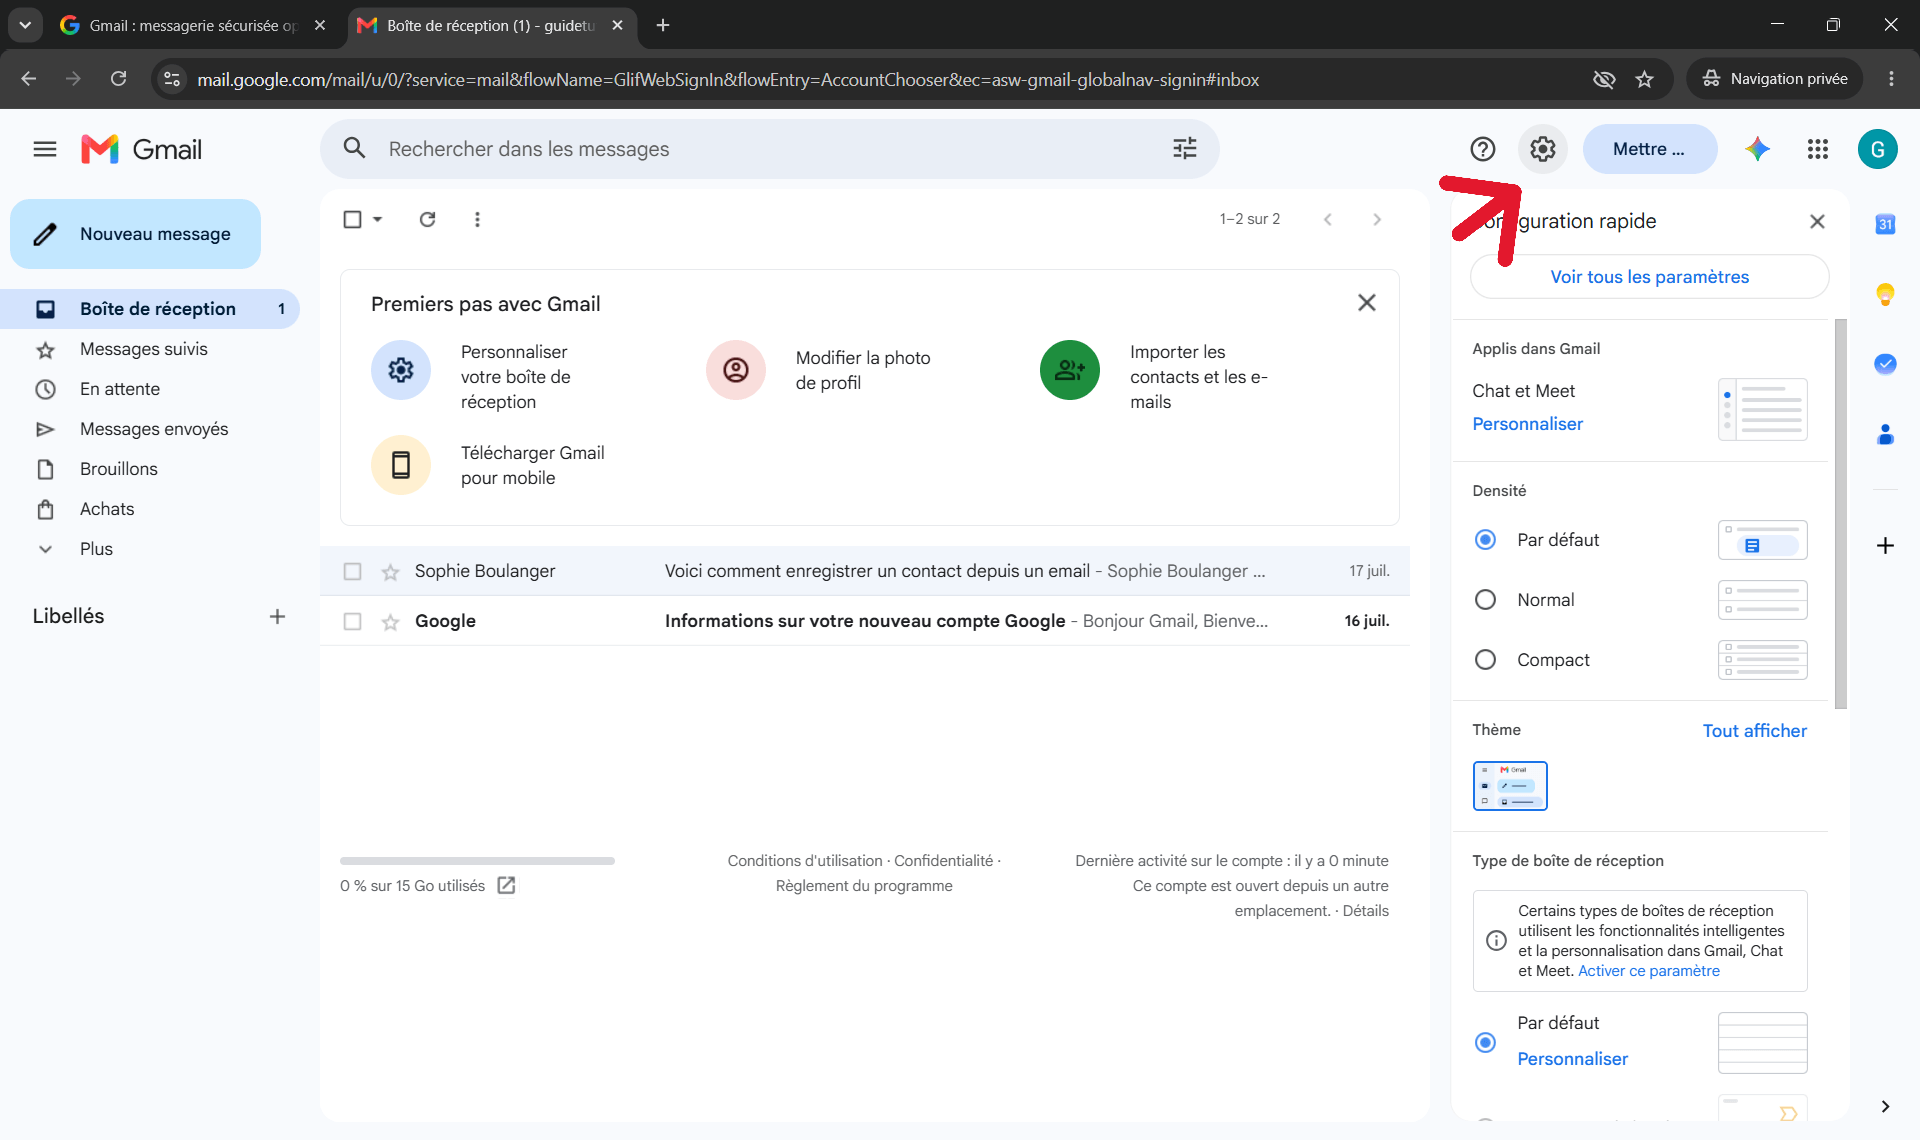Viewport: 1920px width, 1140px height.
Task: Star the Google email
Action: (x=390, y=622)
